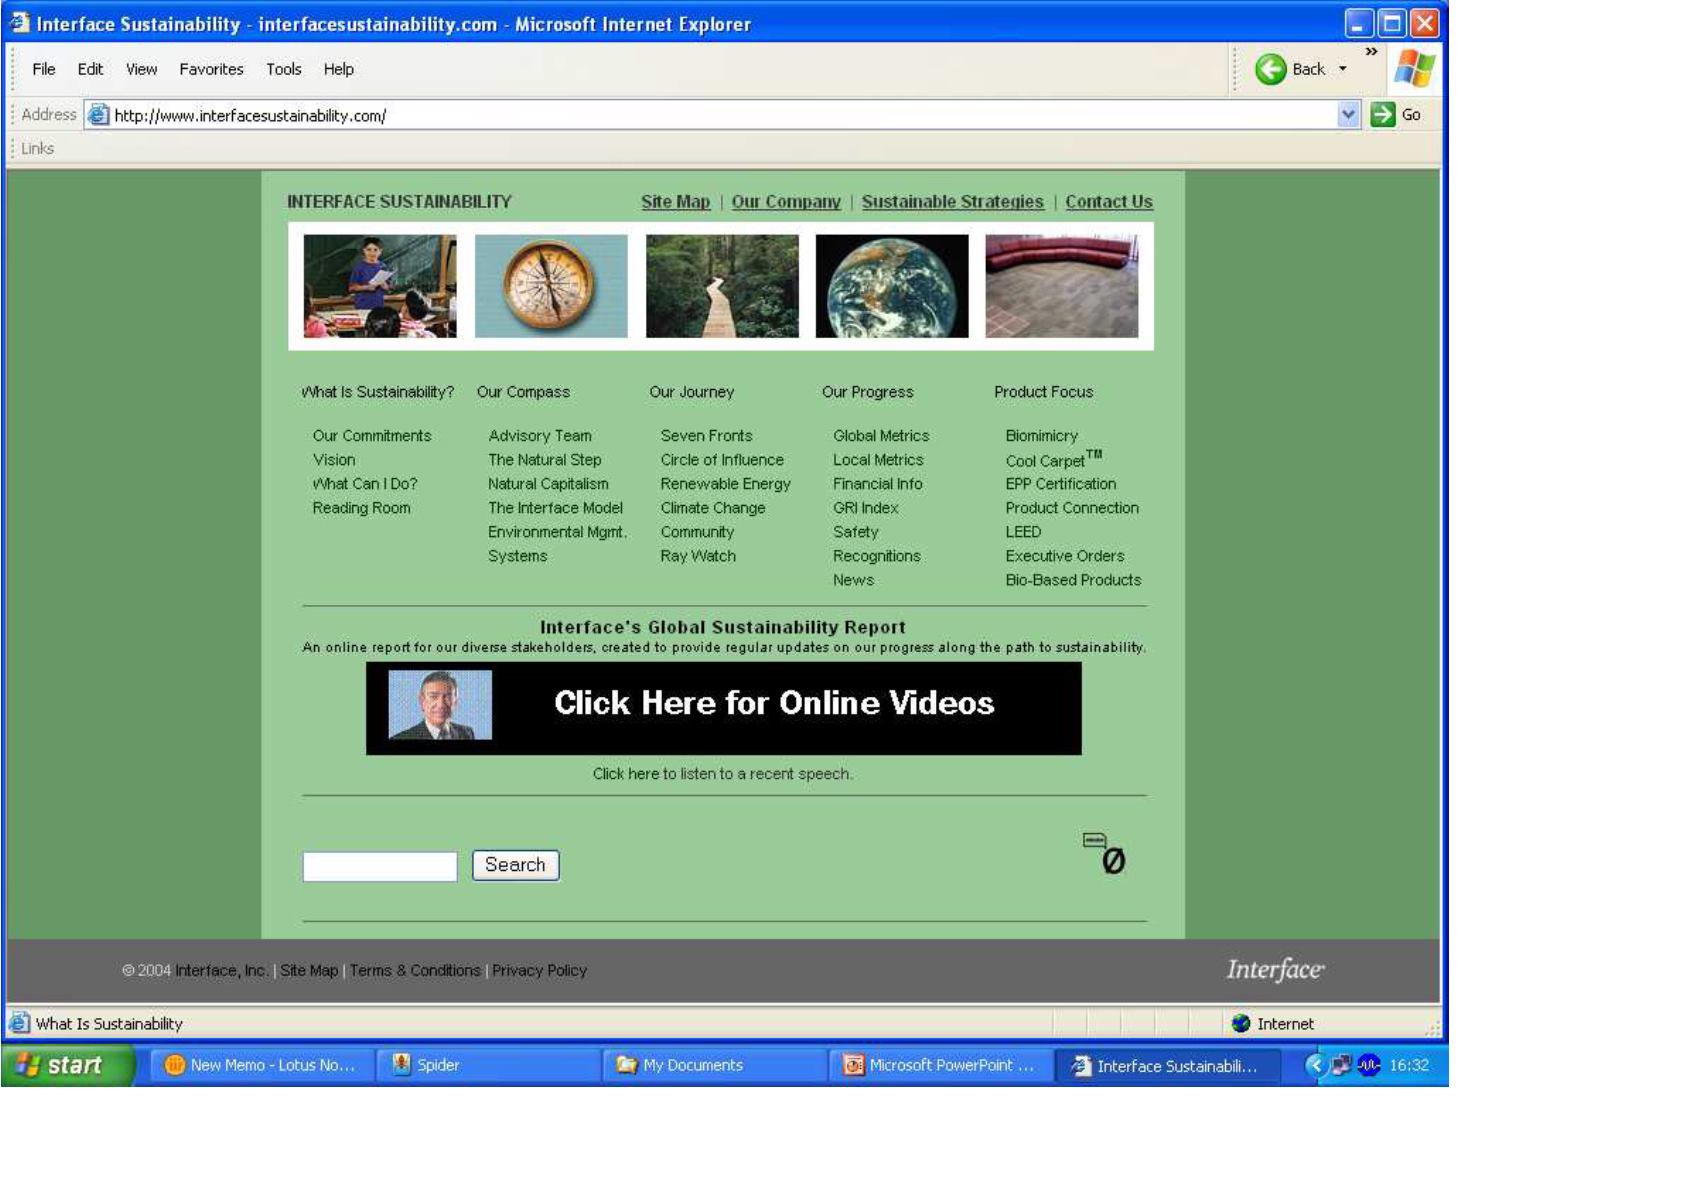
Task: Click the listen to a recent speech link
Action: 722,774
